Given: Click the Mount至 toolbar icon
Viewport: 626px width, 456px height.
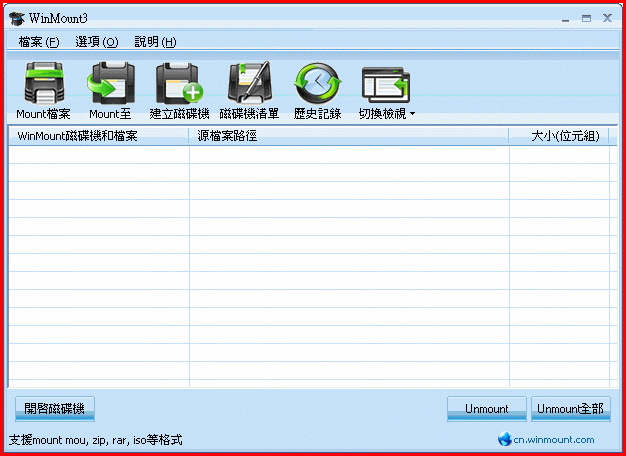Looking at the screenshot, I should tap(110, 84).
